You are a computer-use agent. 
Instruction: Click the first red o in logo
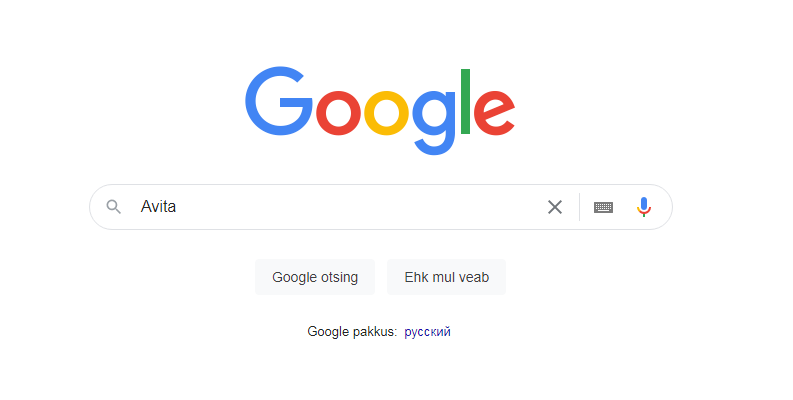click(x=338, y=113)
